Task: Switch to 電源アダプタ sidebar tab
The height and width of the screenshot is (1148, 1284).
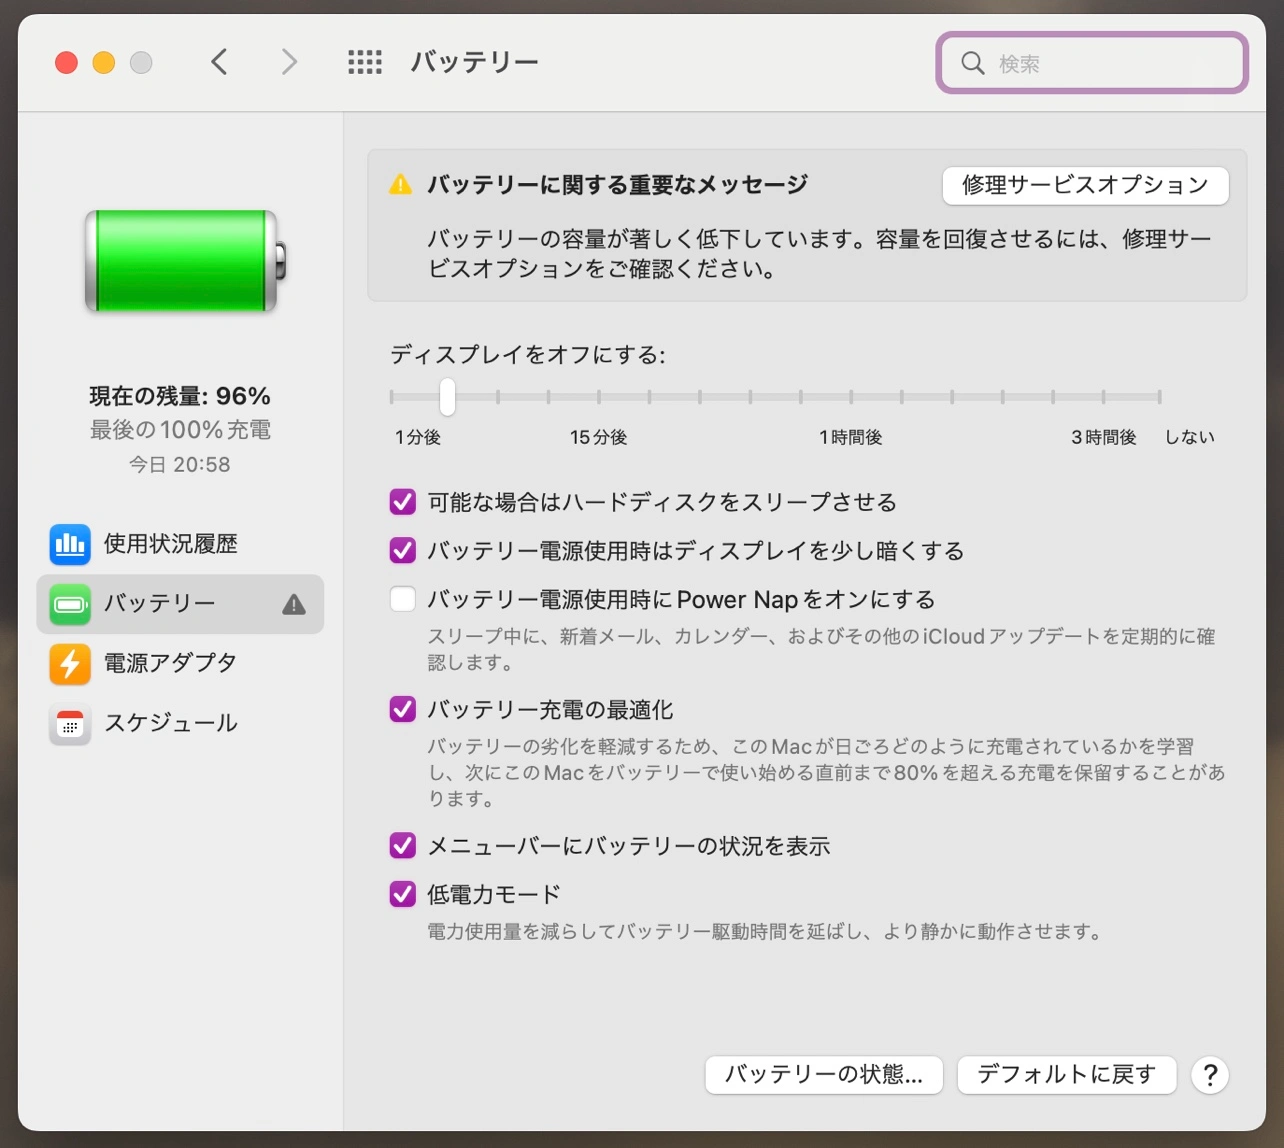Action: point(180,664)
